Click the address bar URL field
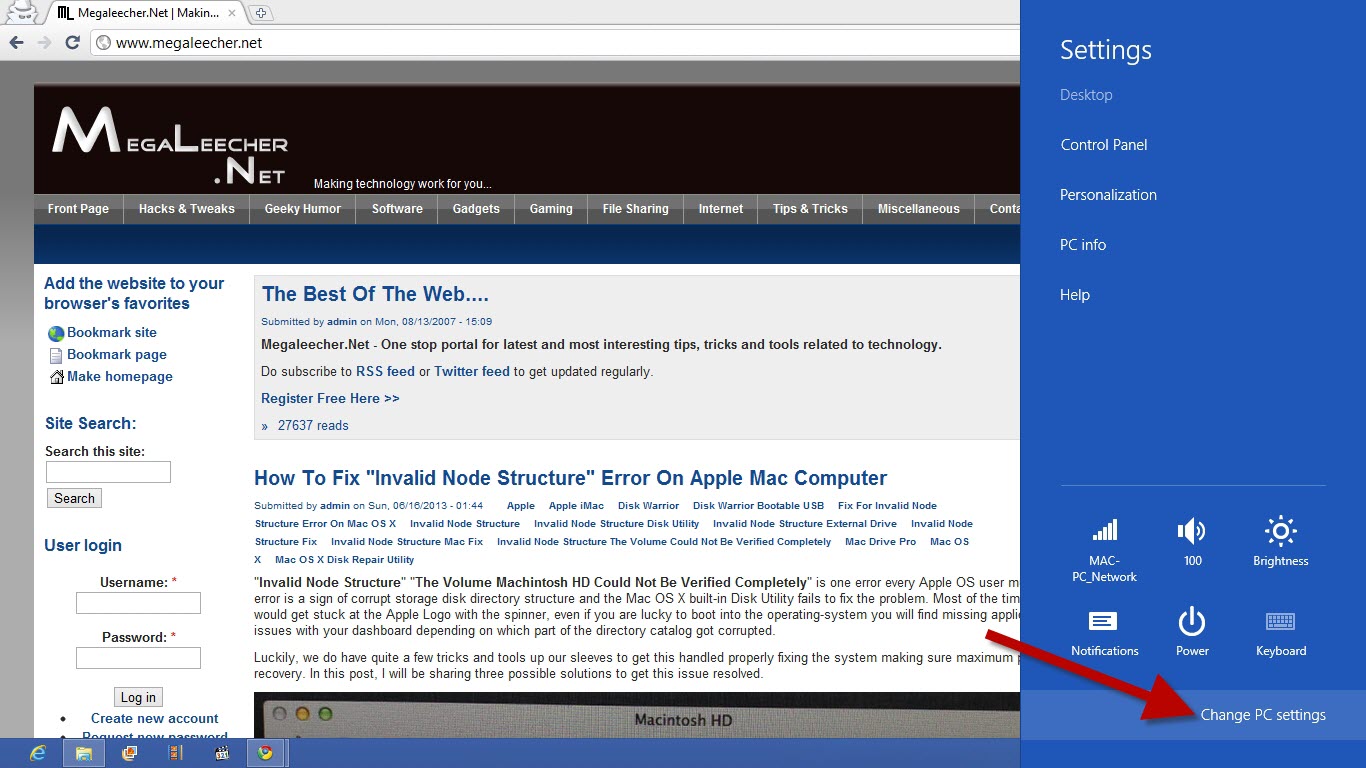This screenshot has height=768, width=1366. pyautogui.click(x=555, y=43)
